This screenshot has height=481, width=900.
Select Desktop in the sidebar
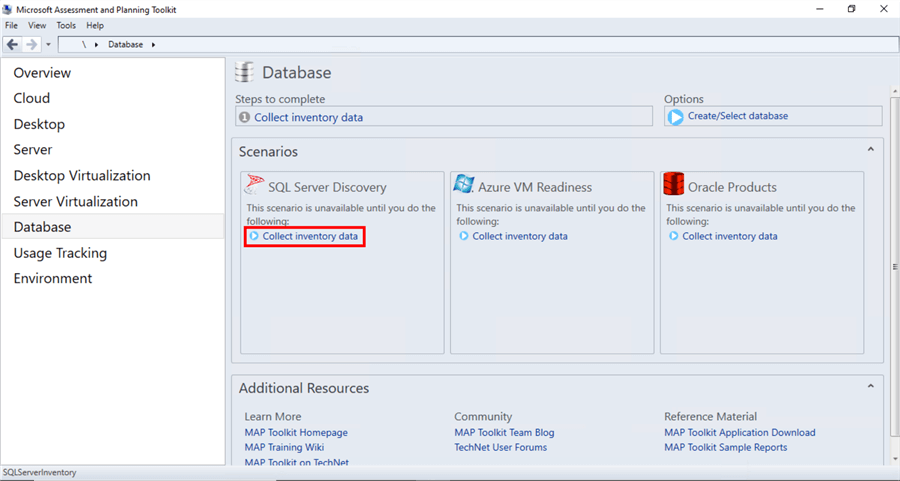click(x=39, y=124)
